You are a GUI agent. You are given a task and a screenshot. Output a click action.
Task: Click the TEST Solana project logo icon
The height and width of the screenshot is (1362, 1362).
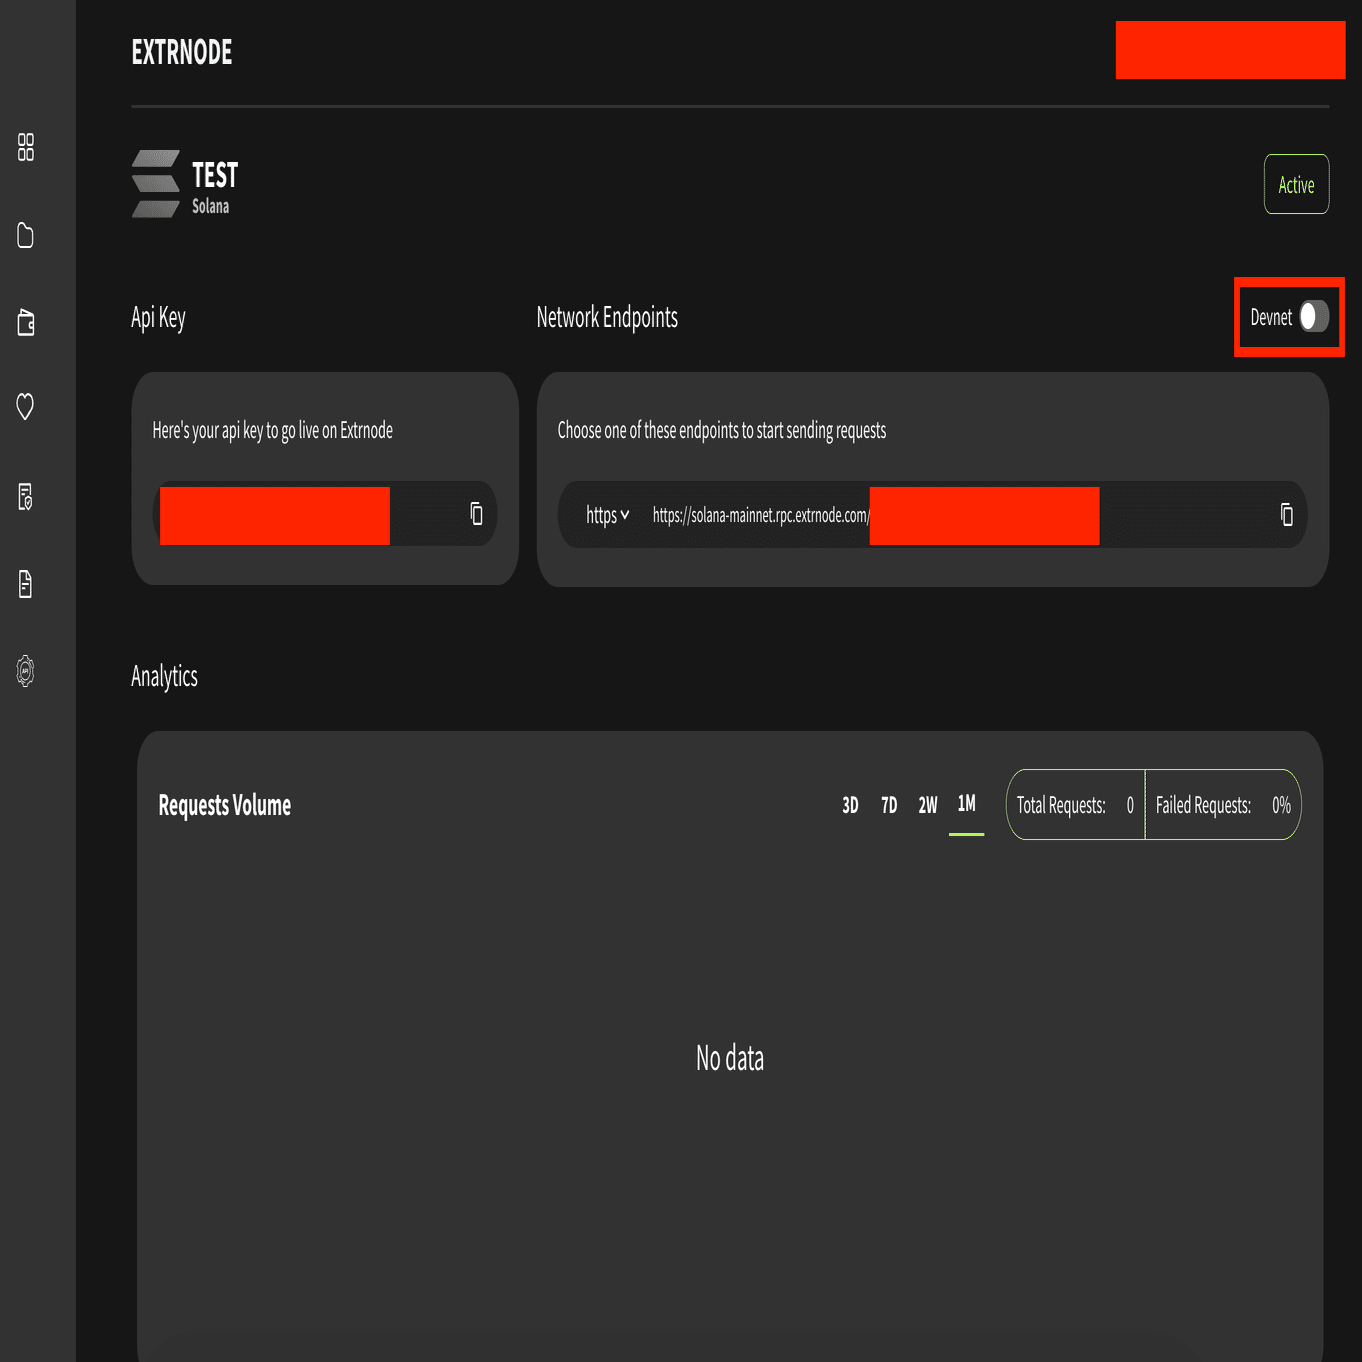tap(156, 184)
